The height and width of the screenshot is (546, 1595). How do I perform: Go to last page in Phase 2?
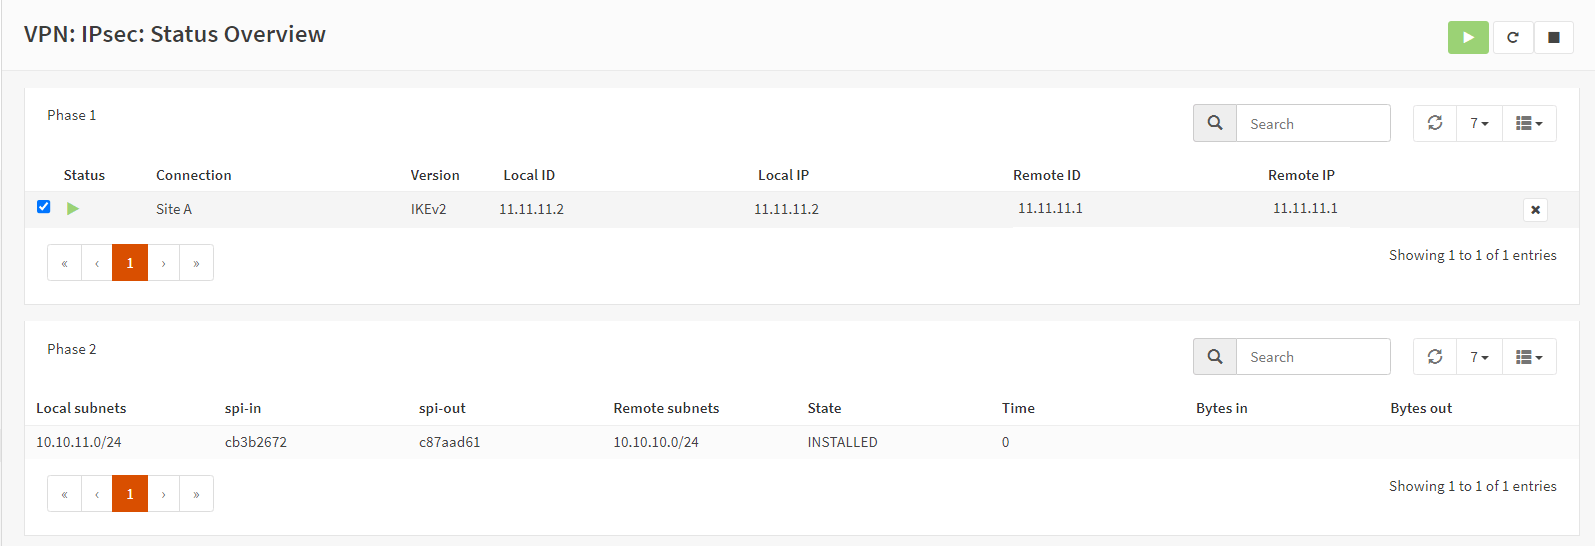pos(196,494)
